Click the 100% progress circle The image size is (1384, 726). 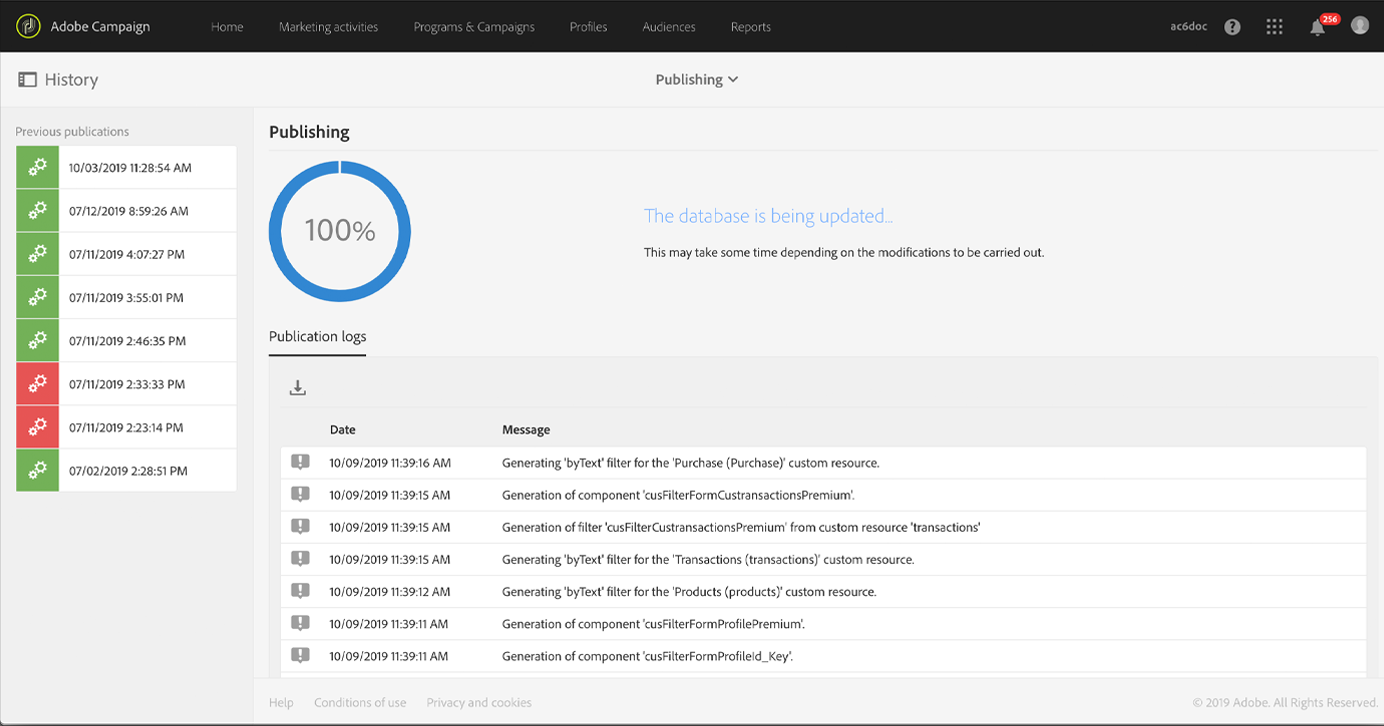pos(340,231)
